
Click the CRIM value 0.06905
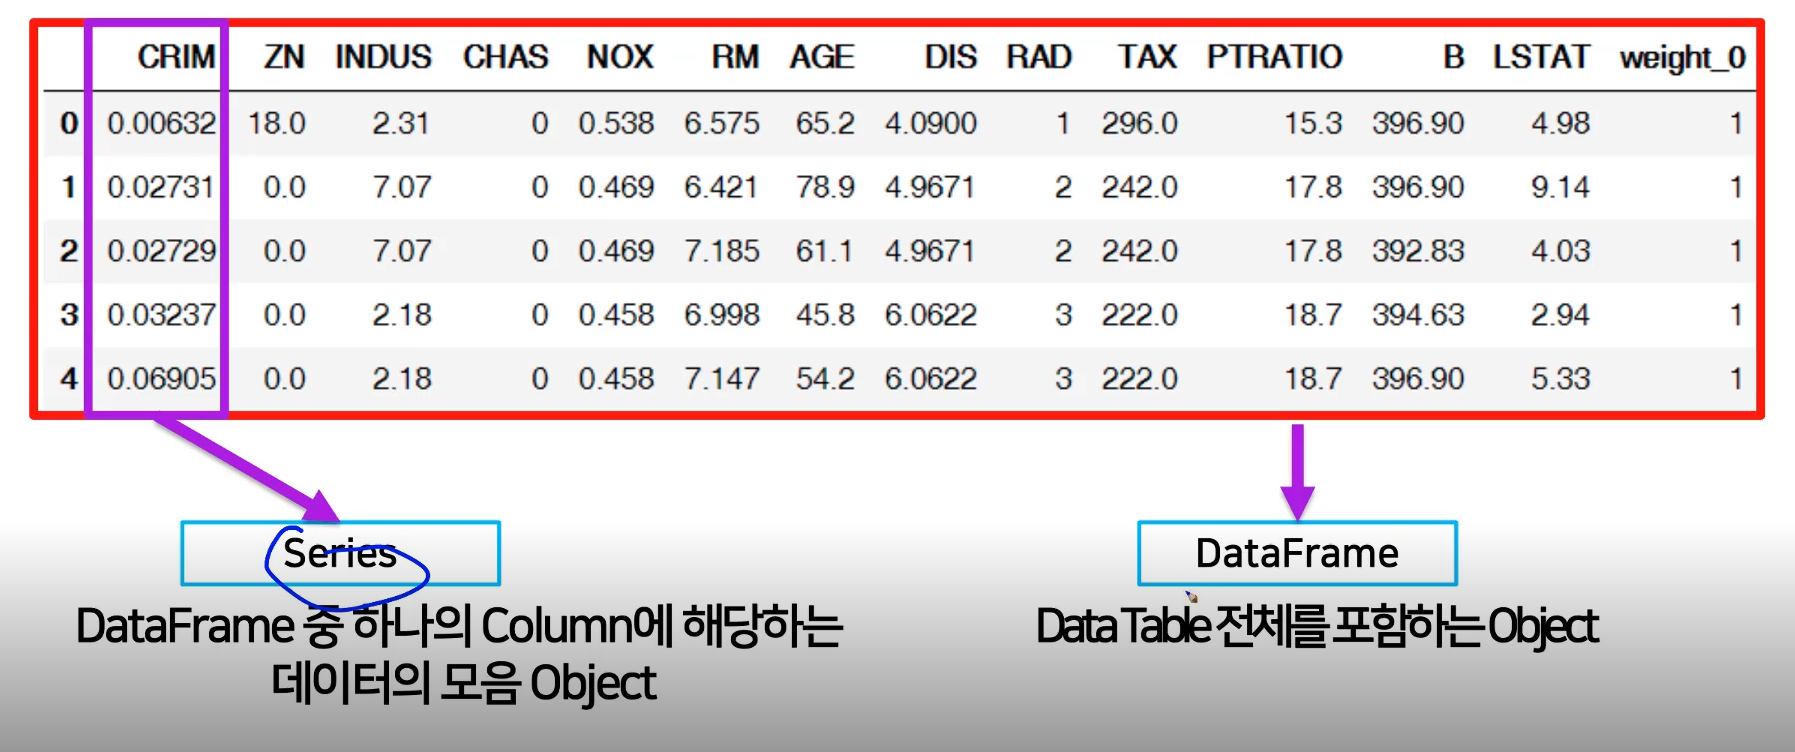(161, 379)
